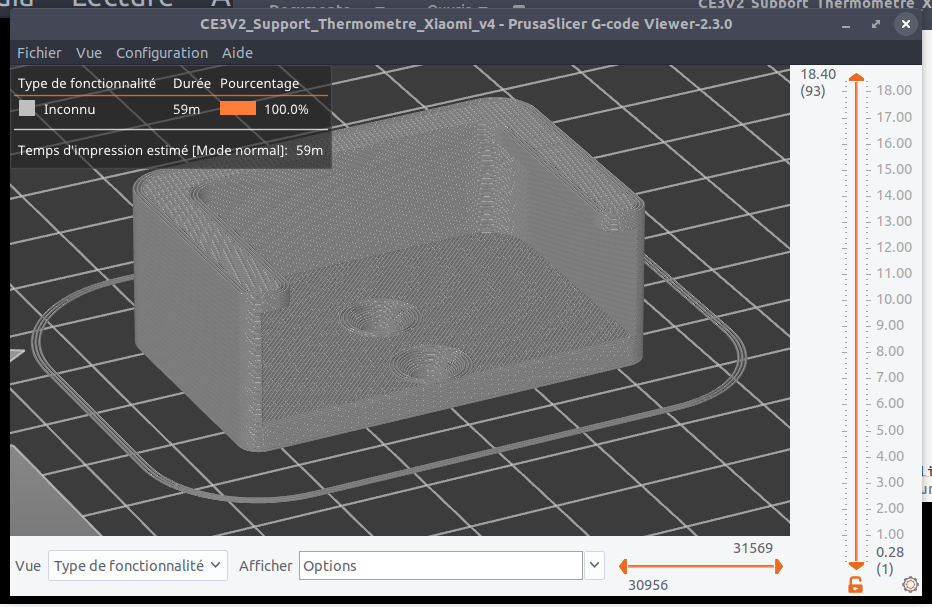Image resolution: width=932 pixels, height=607 pixels.
Task: Click the 18.40 top layer value
Action: [x=818, y=74]
